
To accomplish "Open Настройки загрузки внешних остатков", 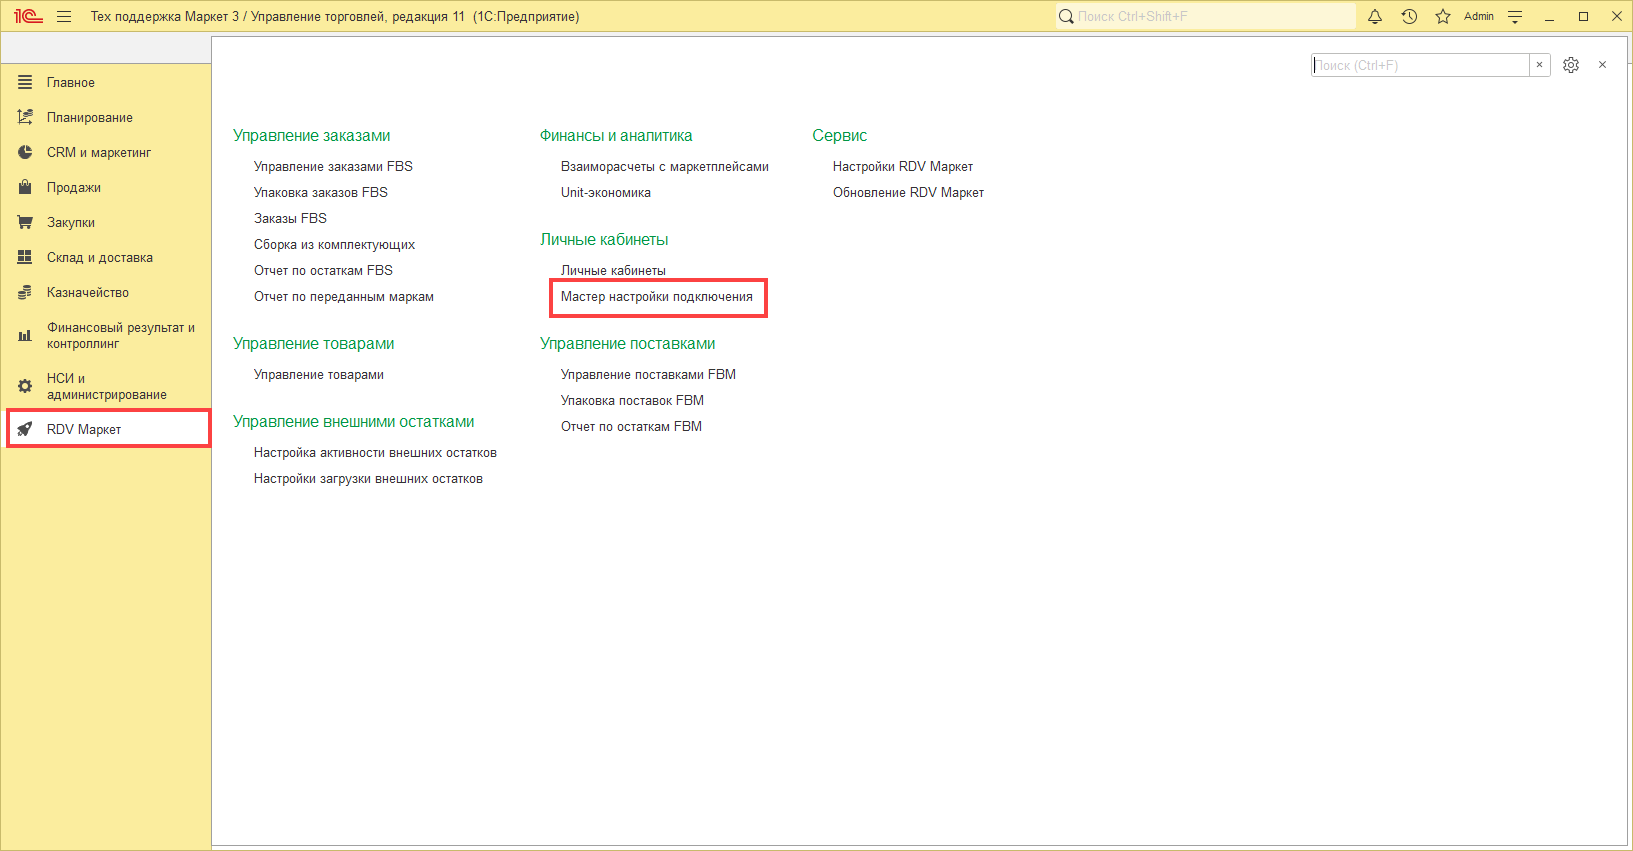I will pos(368,478).
